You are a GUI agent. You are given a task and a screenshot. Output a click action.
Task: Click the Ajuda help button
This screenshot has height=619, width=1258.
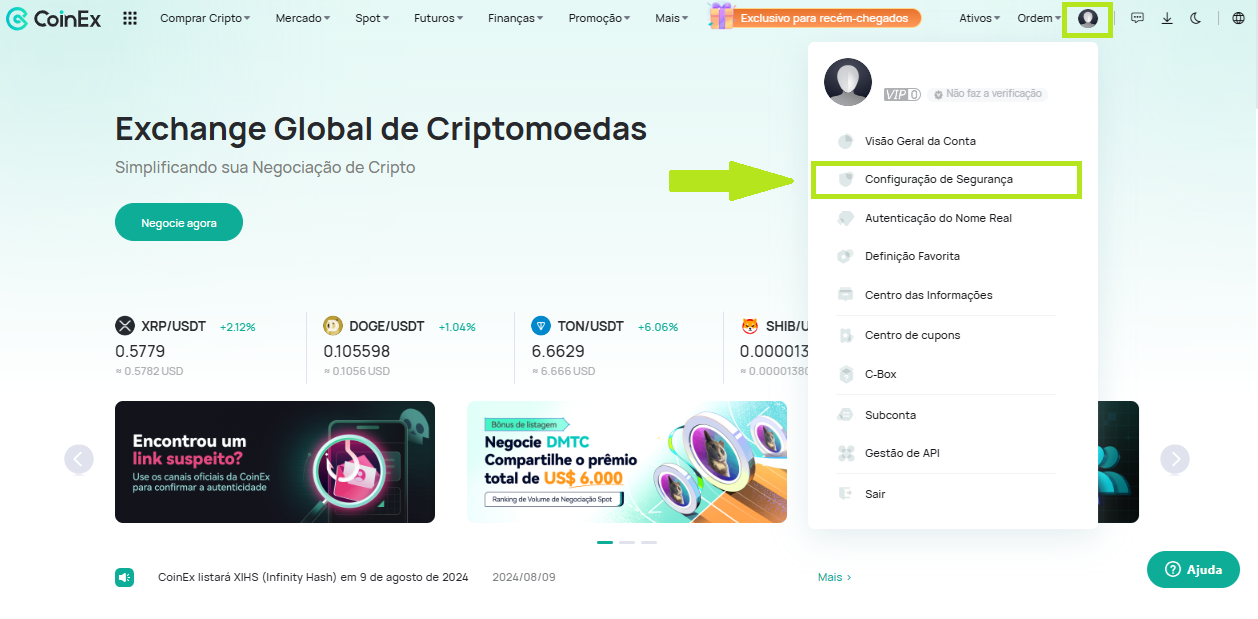(1193, 569)
